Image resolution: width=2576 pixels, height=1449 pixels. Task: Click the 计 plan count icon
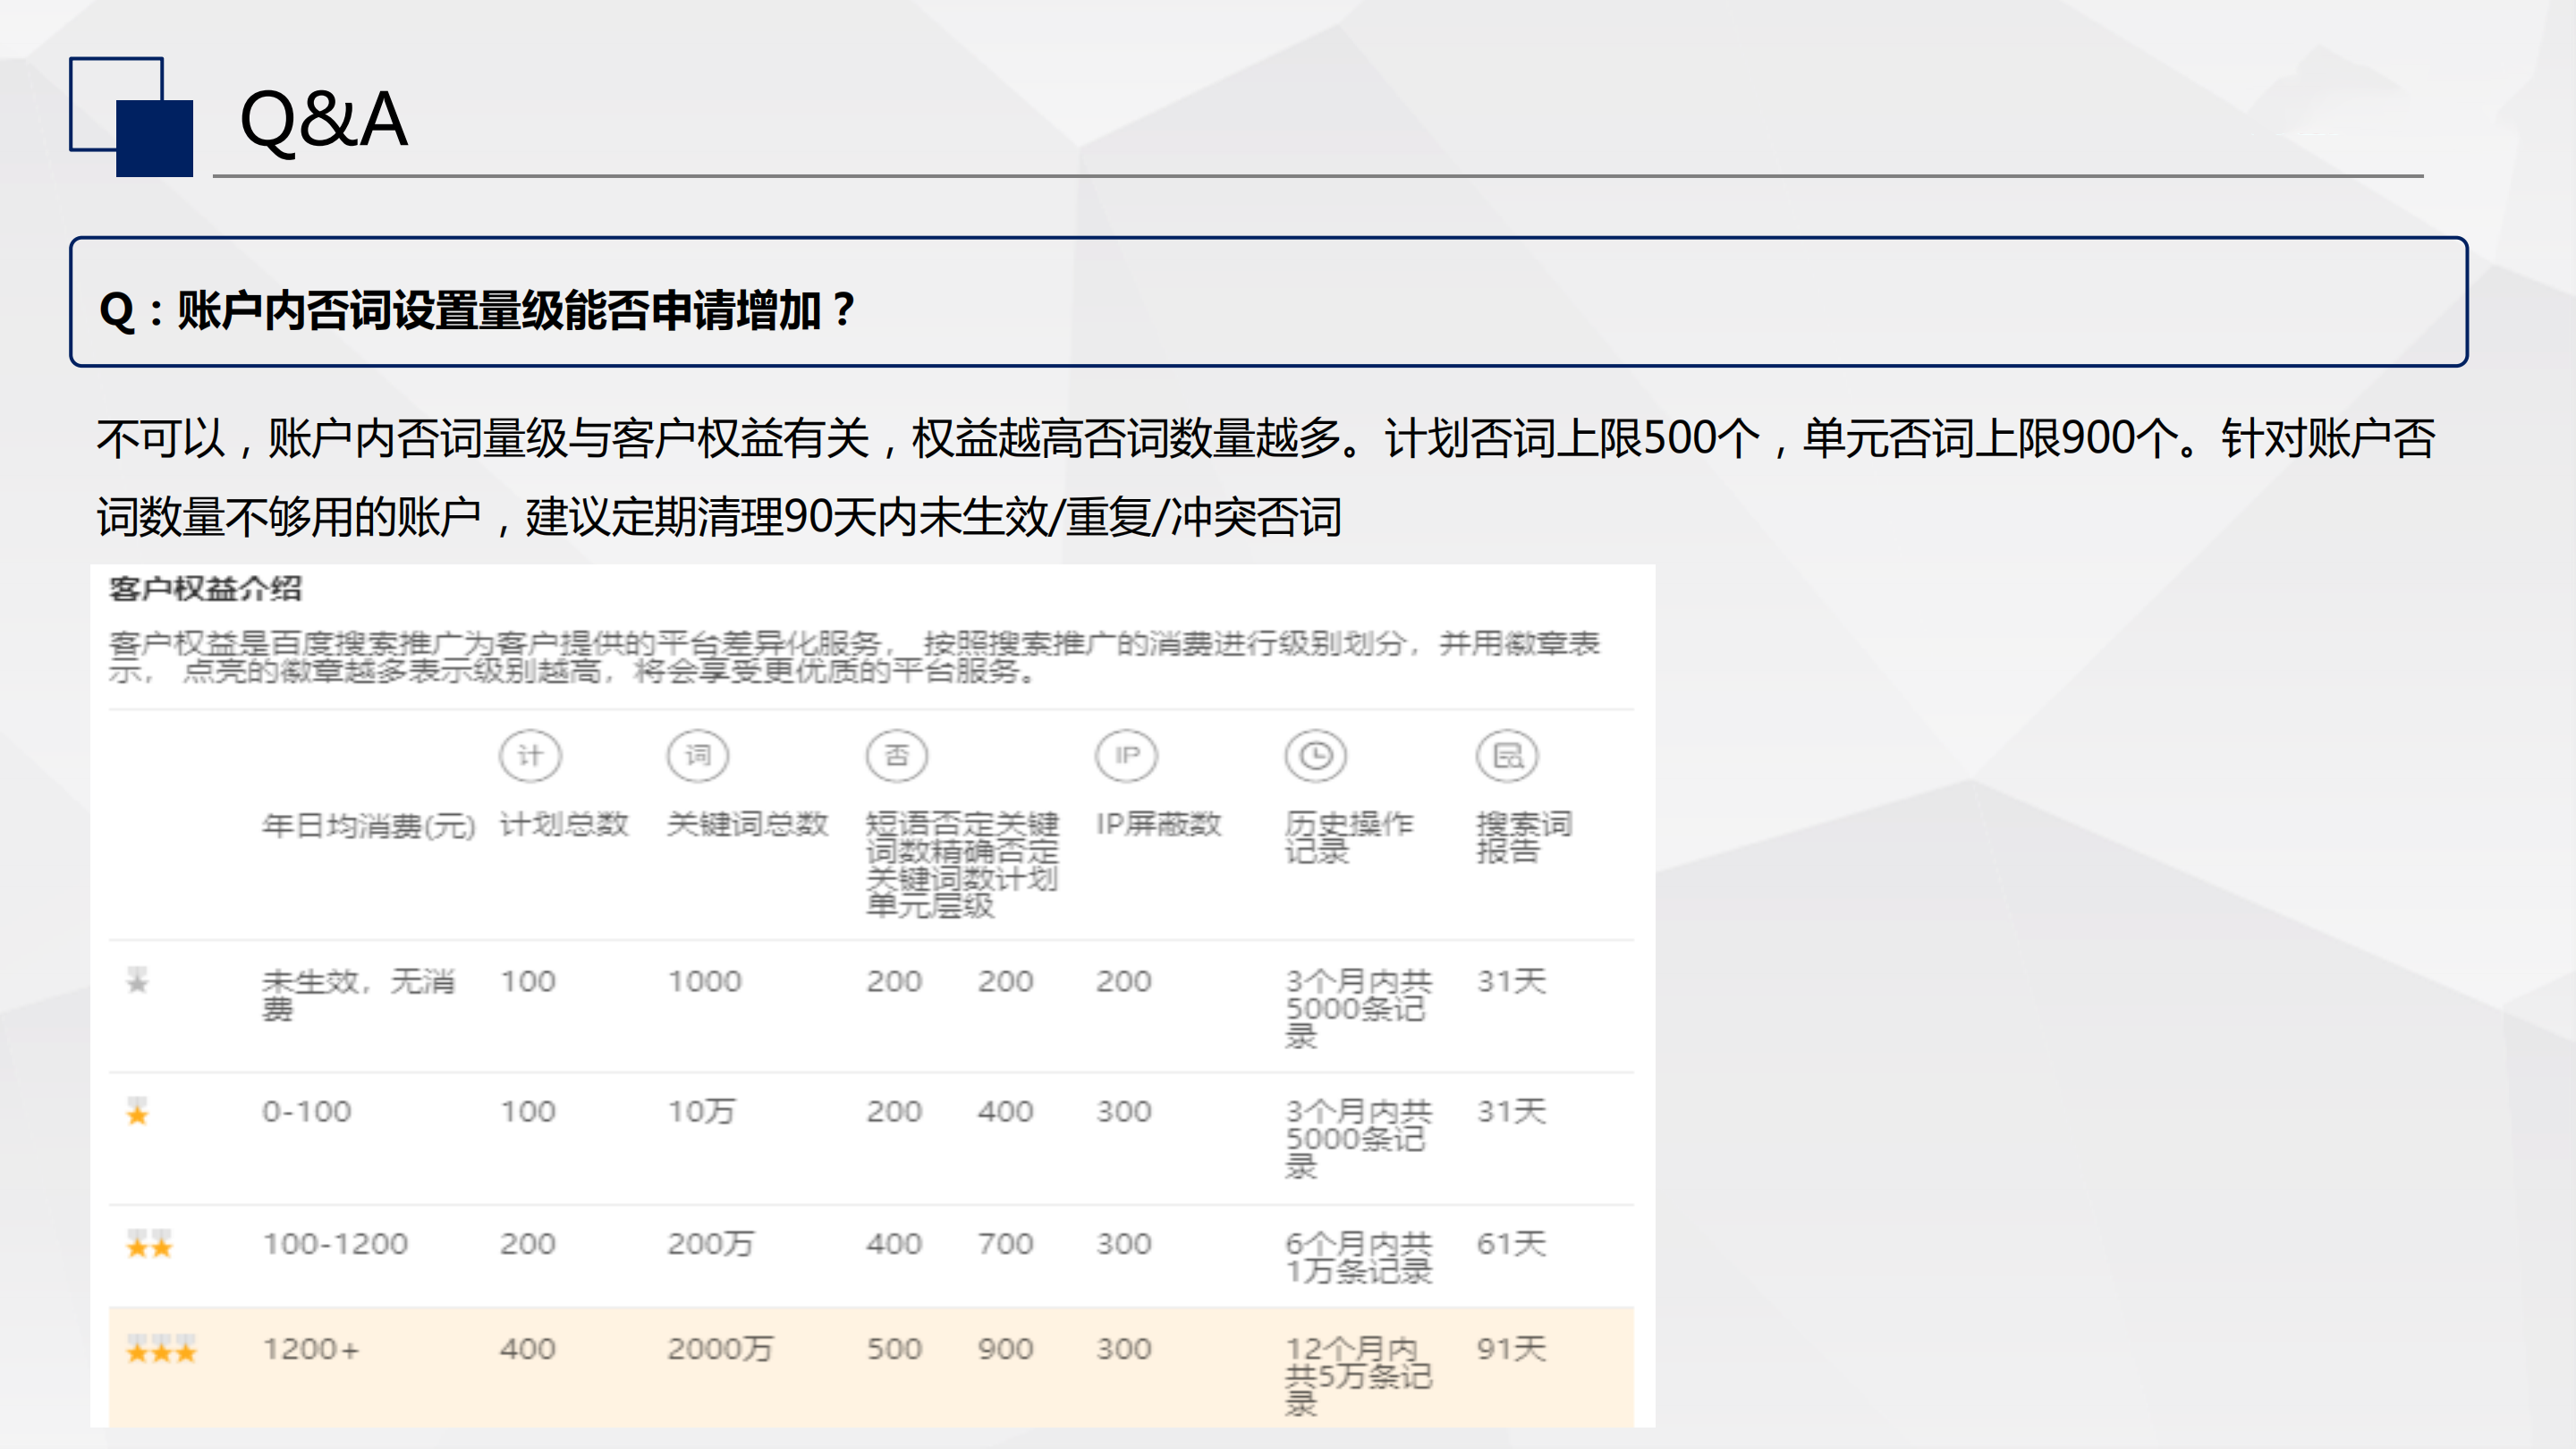(530, 756)
